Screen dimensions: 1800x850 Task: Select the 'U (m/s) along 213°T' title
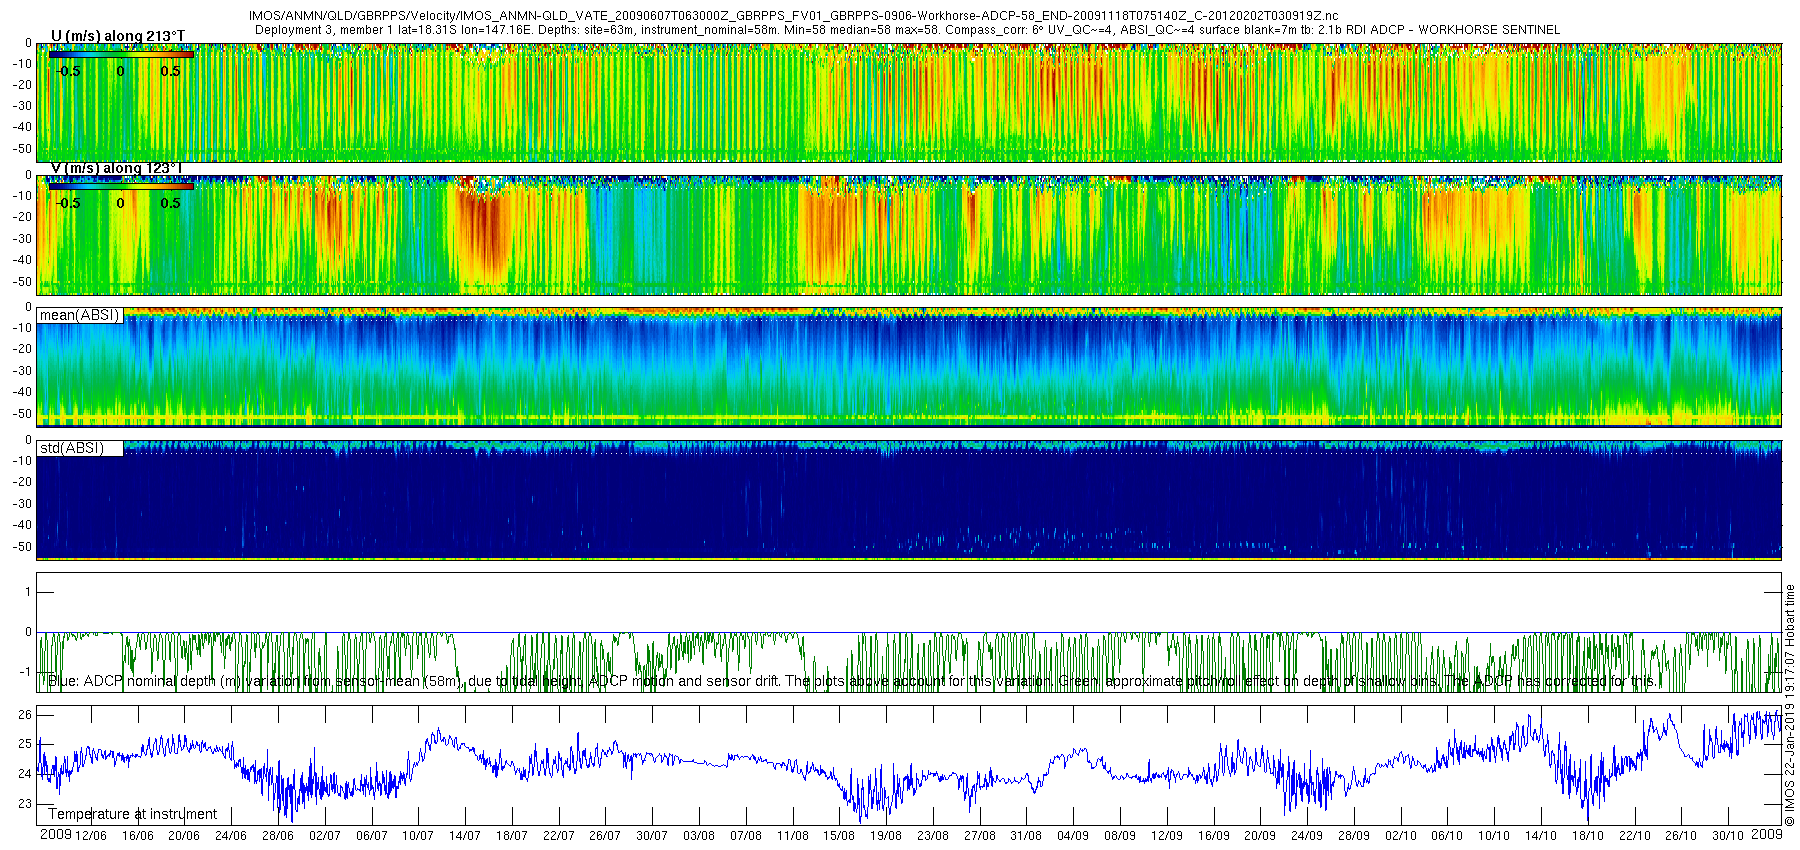(x=118, y=36)
